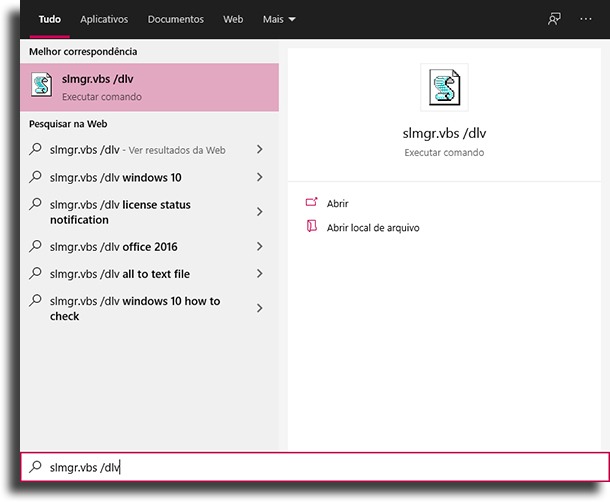
Task: Click the Abrir icon
Action: coord(312,202)
